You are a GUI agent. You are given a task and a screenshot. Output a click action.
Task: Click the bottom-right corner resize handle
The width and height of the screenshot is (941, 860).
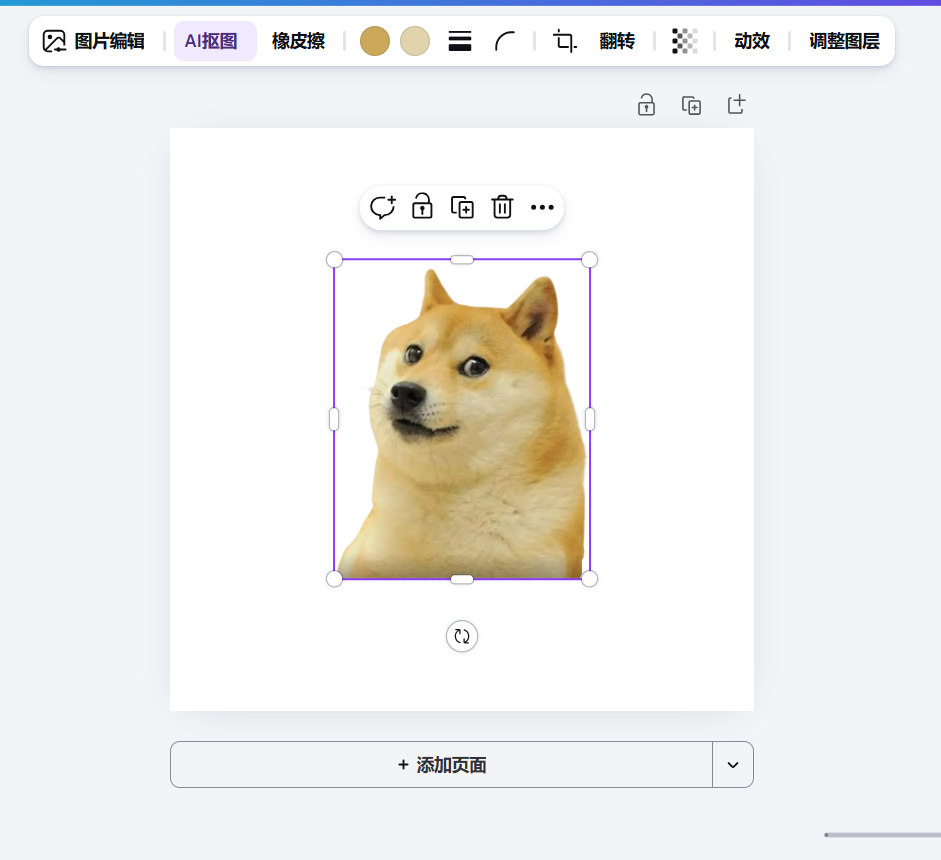(590, 579)
